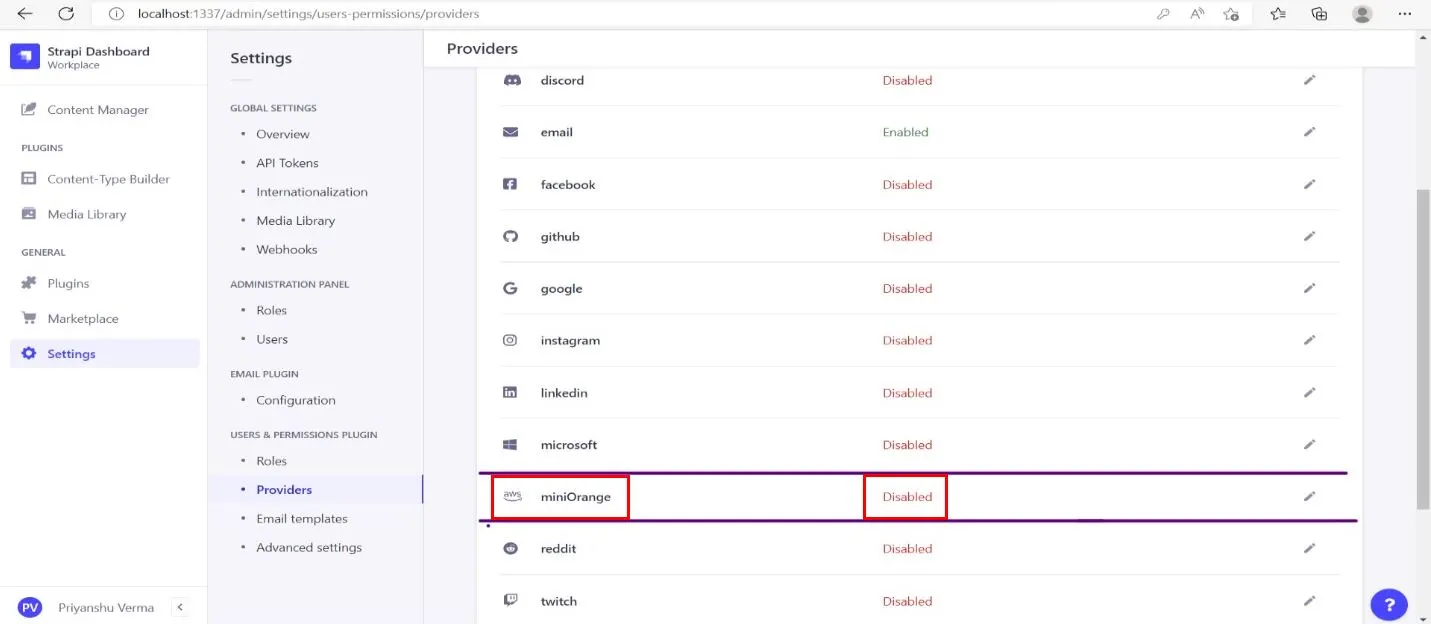
Task: Click the Disabled status of miniOrange
Action: 907,497
